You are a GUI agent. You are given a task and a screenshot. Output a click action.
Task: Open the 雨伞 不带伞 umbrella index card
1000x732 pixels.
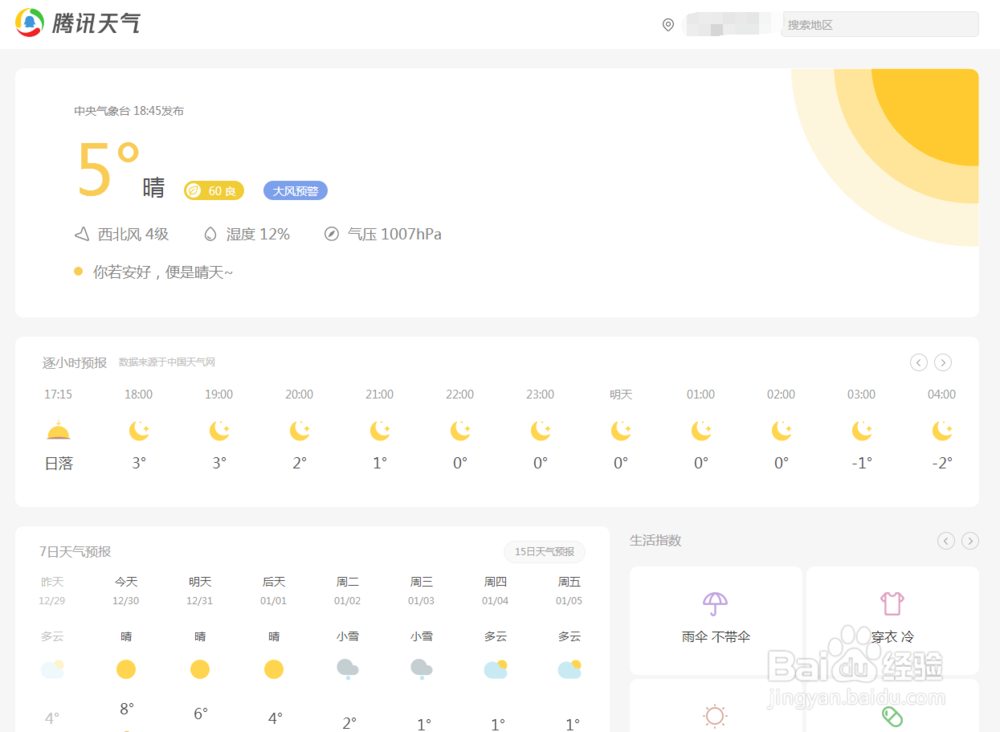[x=716, y=620]
